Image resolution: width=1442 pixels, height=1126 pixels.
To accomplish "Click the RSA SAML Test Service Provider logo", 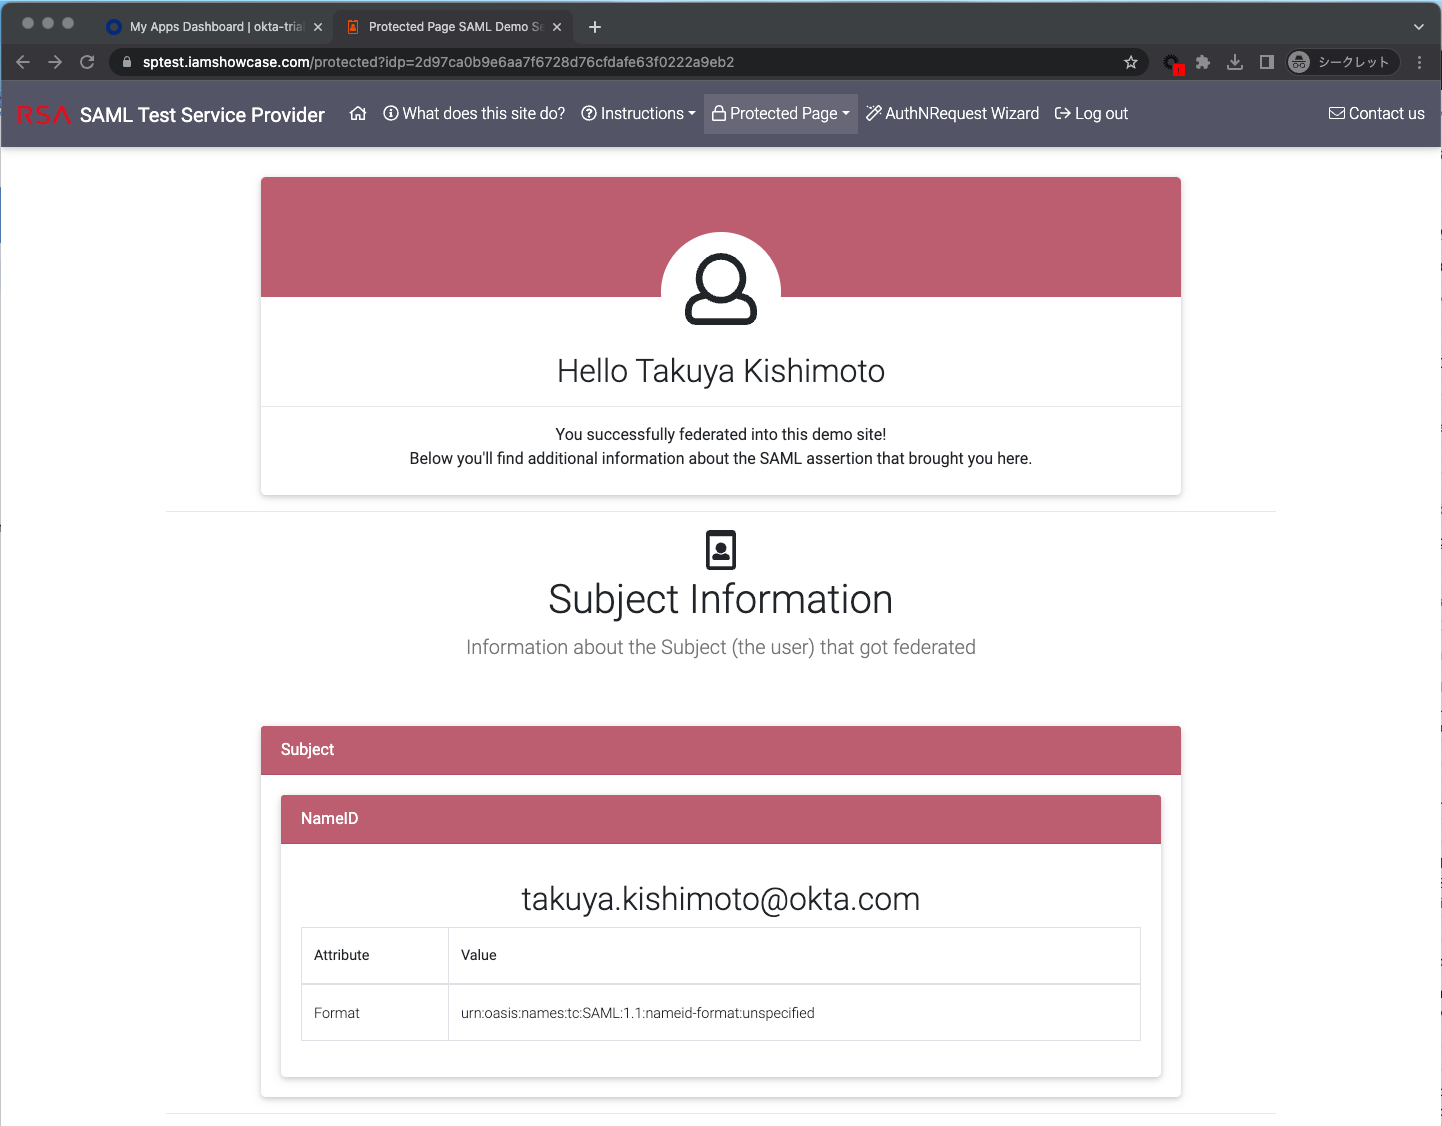I will tap(171, 115).
